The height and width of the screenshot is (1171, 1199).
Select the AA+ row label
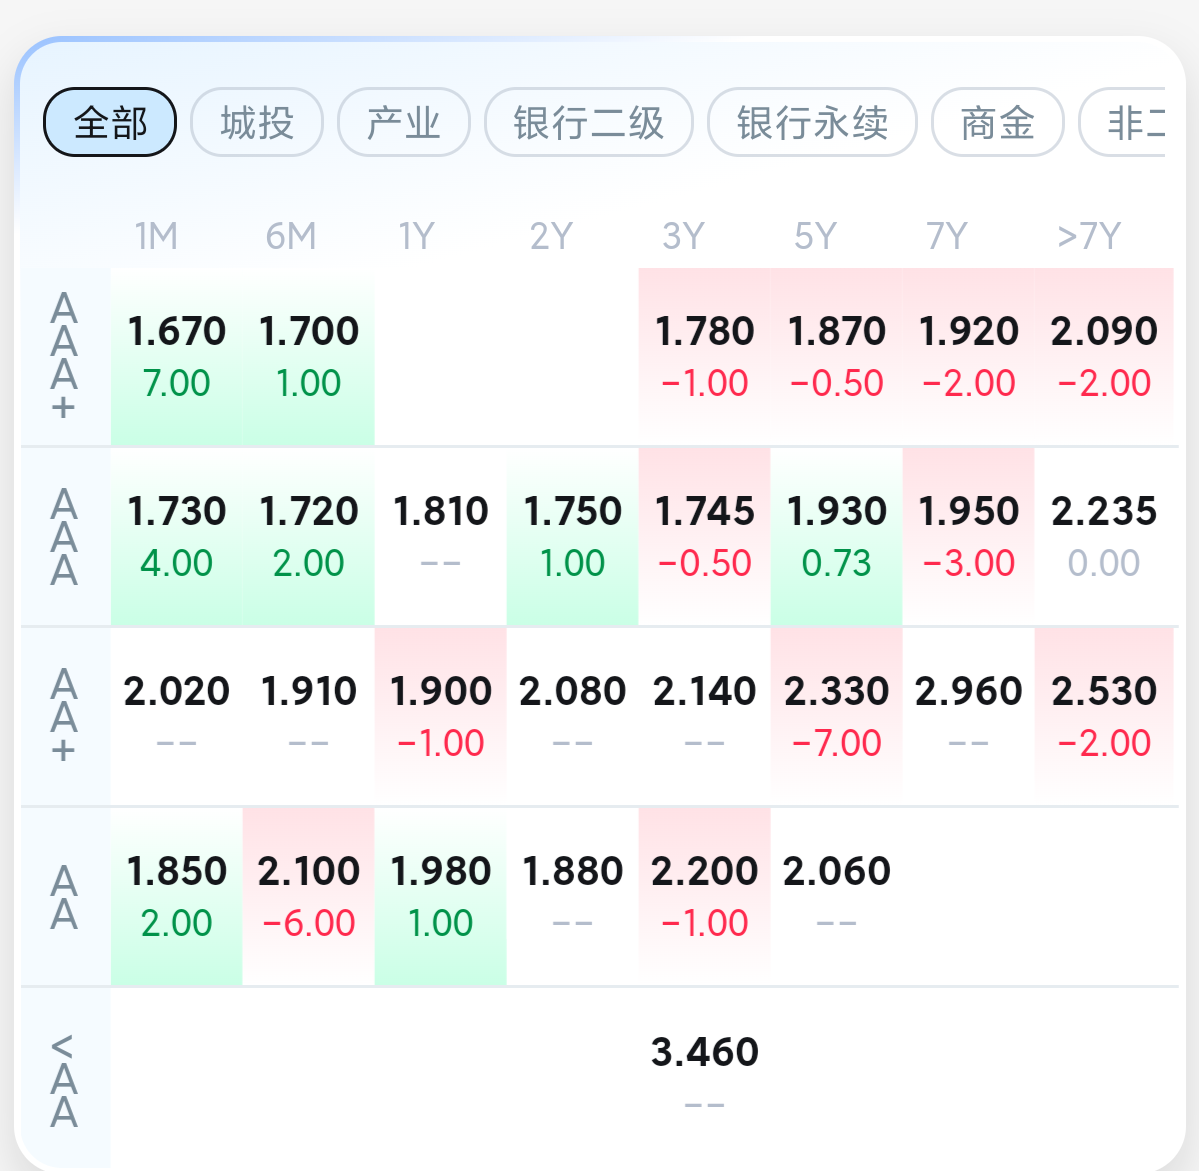coord(64,716)
